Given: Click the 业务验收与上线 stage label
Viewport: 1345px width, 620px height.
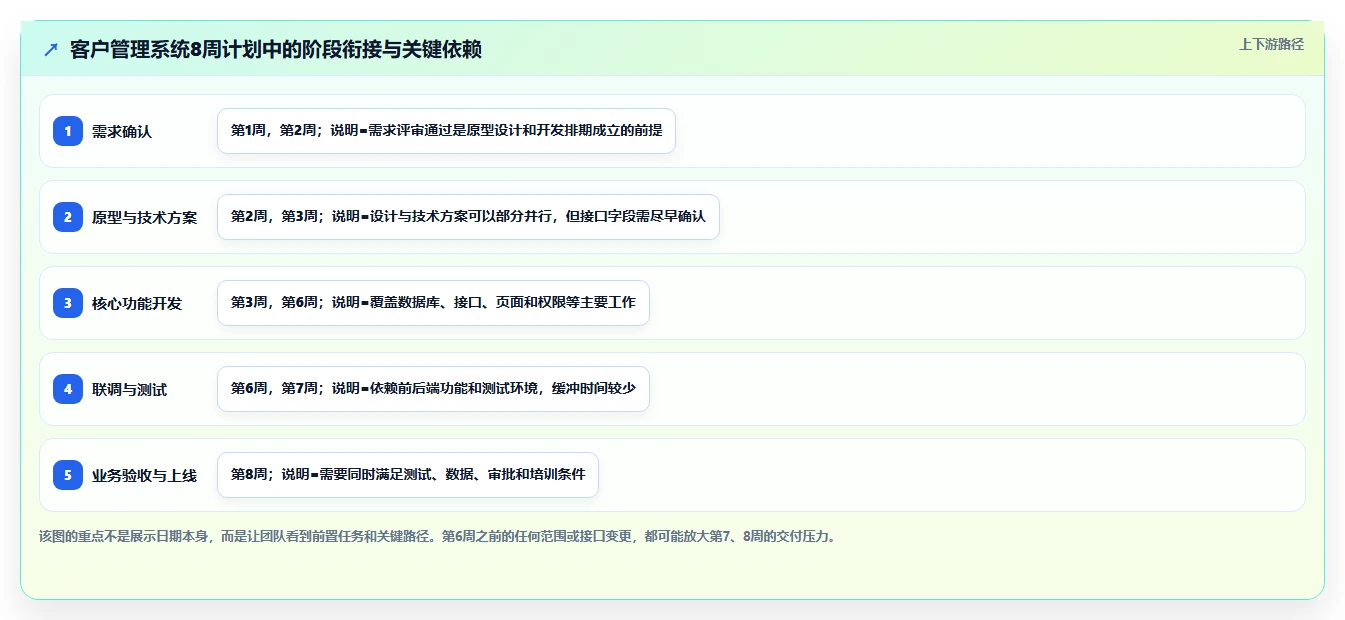Looking at the screenshot, I should click(x=145, y=475).
